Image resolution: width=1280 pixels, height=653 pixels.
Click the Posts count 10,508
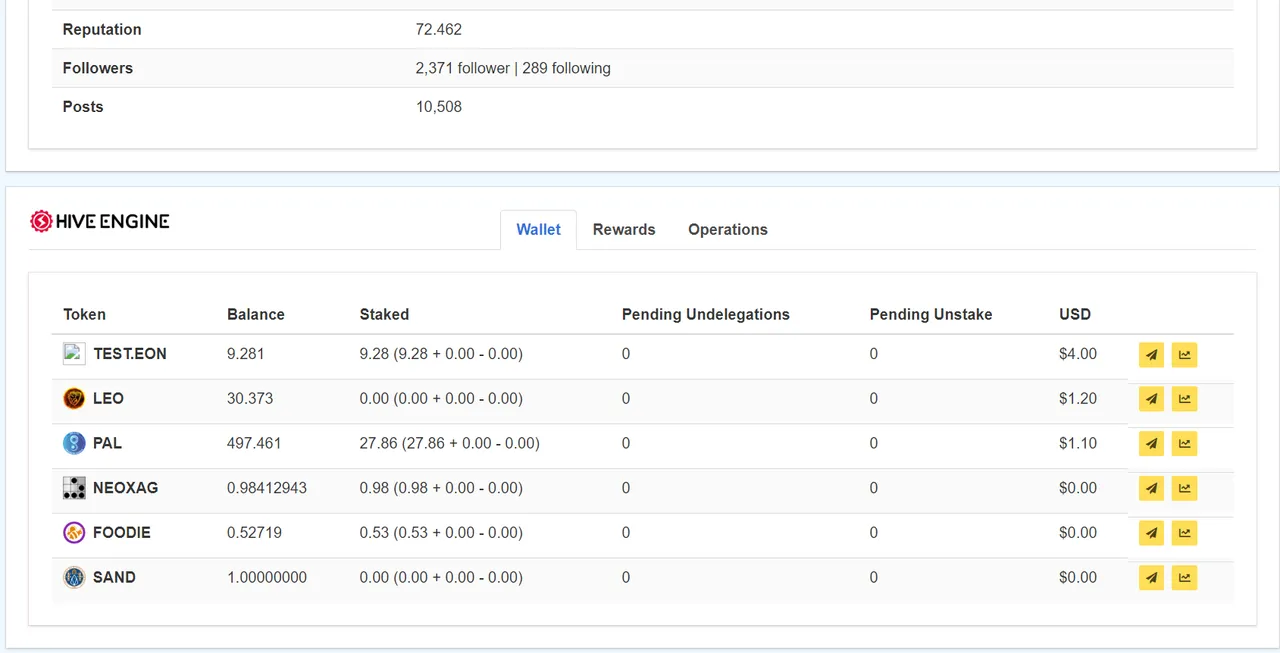[439, 107]
